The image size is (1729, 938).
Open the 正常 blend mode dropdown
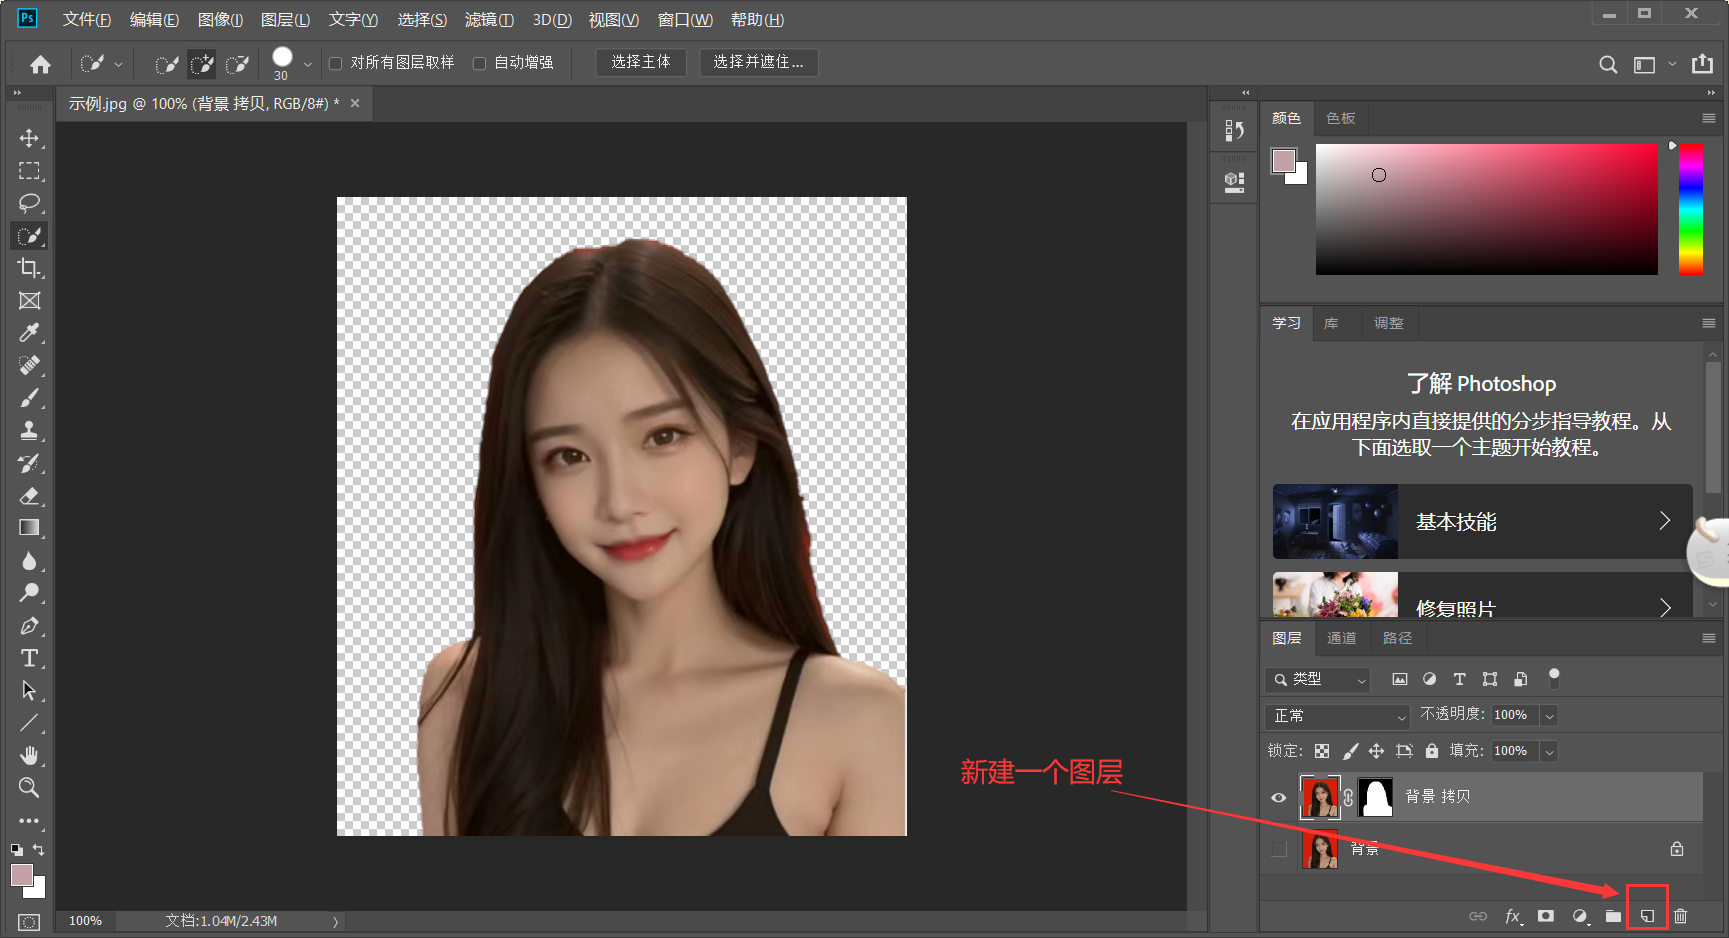tap(1337, 716)
